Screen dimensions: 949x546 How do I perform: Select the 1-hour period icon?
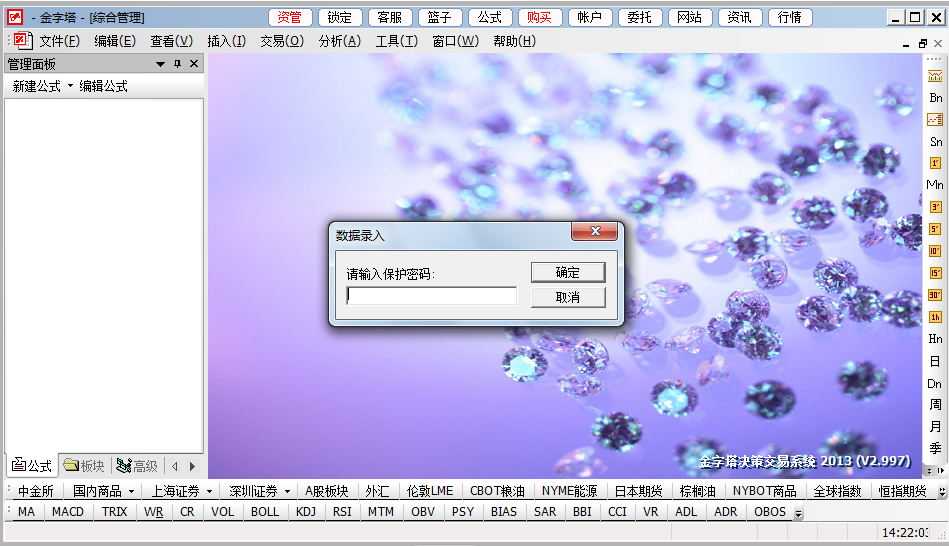(x=935, y=317)
